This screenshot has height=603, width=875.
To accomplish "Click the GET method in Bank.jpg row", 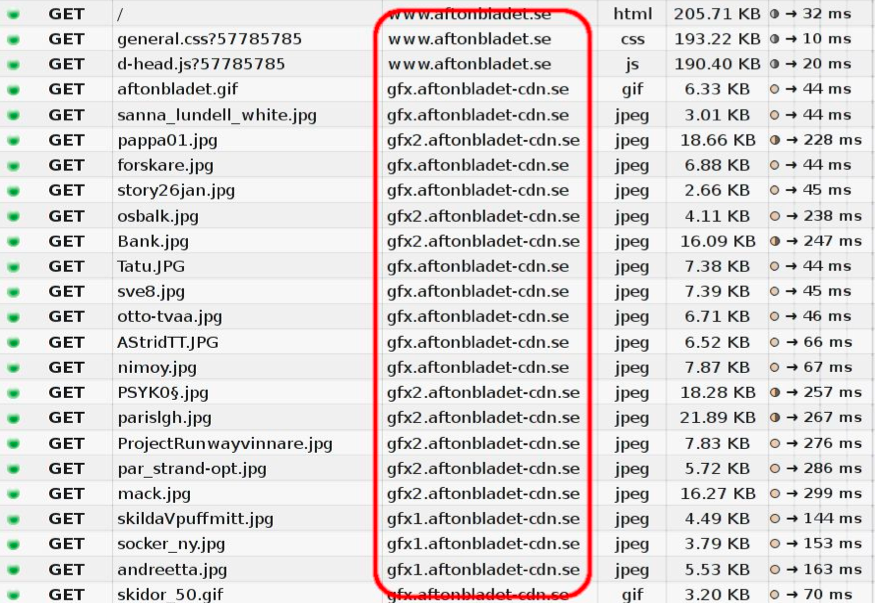I will click(66, 242).
